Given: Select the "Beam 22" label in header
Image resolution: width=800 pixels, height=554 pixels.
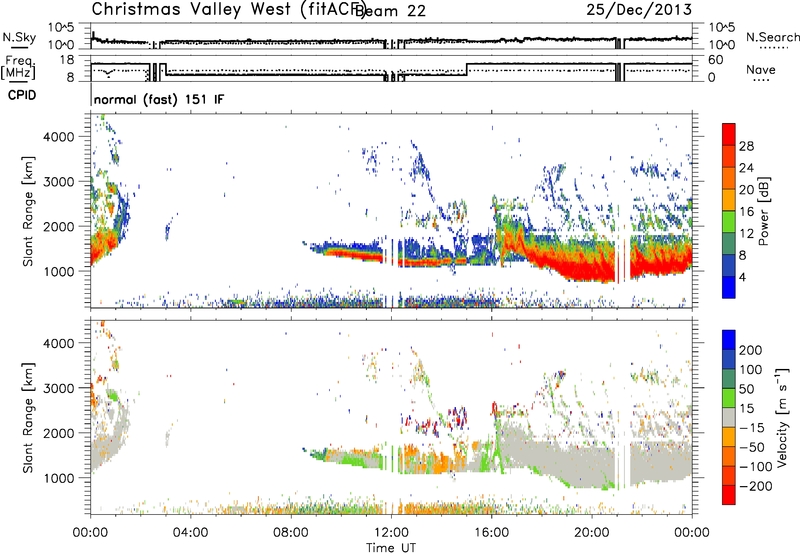Looking at the screenshot, I should point(390,11).
